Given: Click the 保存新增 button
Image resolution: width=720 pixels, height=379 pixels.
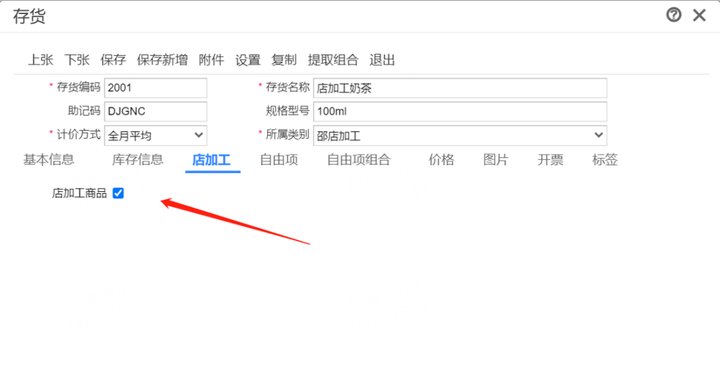Looking at the screenshot, I should tap(162, 60).
